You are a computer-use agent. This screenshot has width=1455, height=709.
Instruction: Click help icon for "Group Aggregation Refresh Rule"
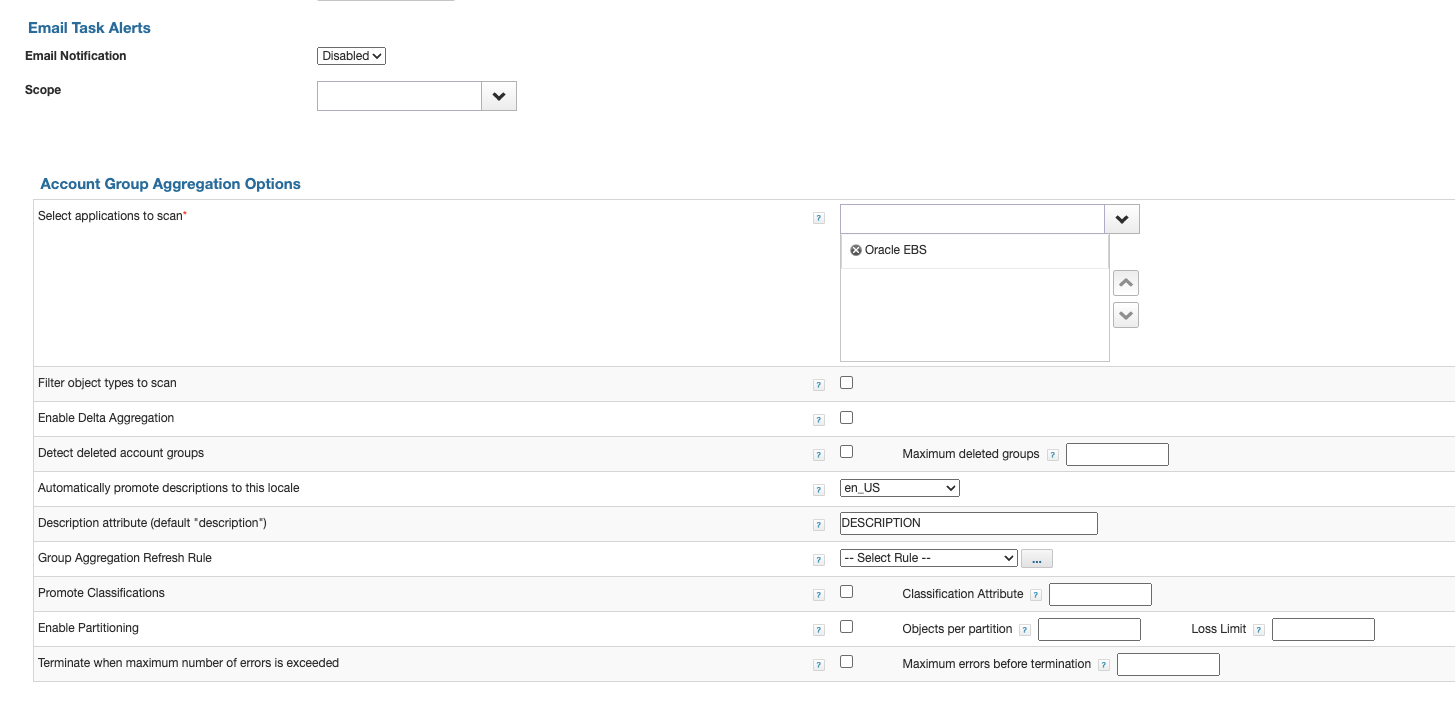(x=819, y=559)
